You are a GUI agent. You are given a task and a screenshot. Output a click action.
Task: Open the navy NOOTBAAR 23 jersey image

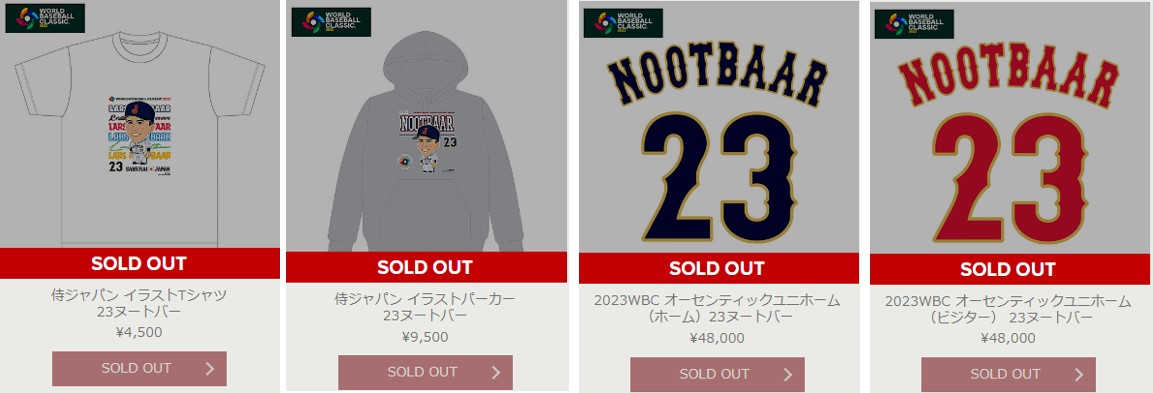click(x=718, y=127)
